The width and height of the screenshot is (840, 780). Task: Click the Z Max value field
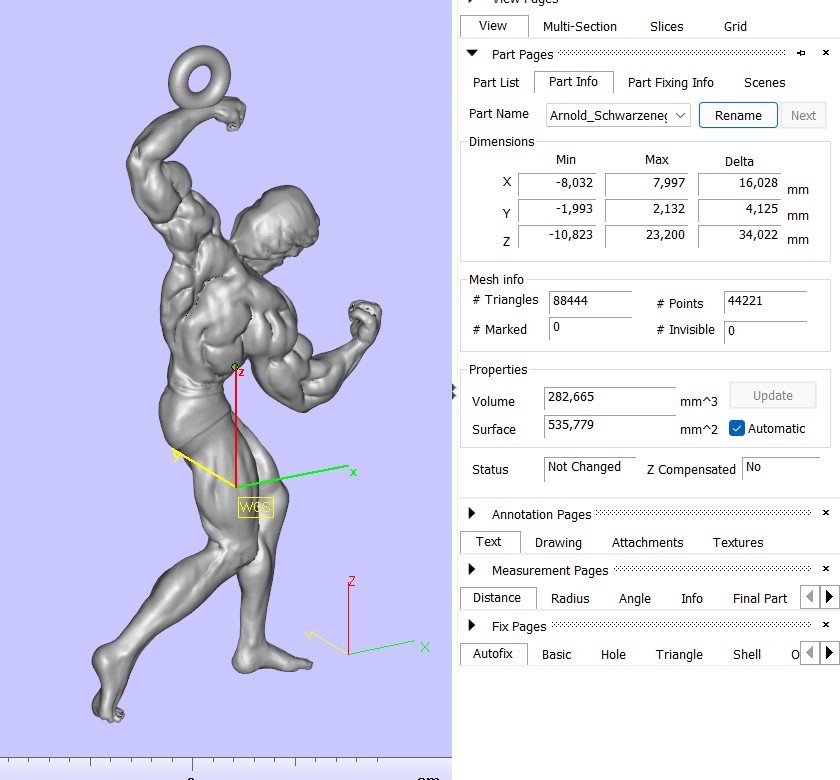tap(648, 236)
